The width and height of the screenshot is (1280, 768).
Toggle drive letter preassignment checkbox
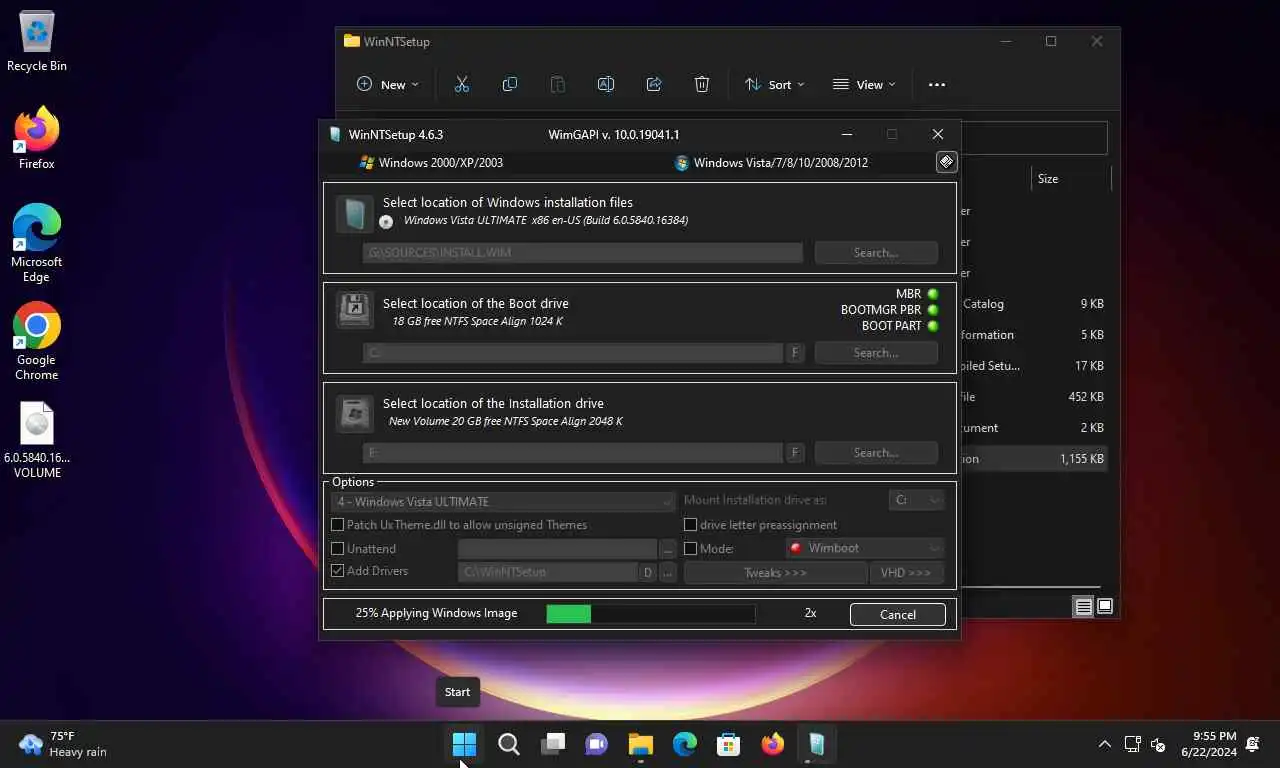[690, 525]
